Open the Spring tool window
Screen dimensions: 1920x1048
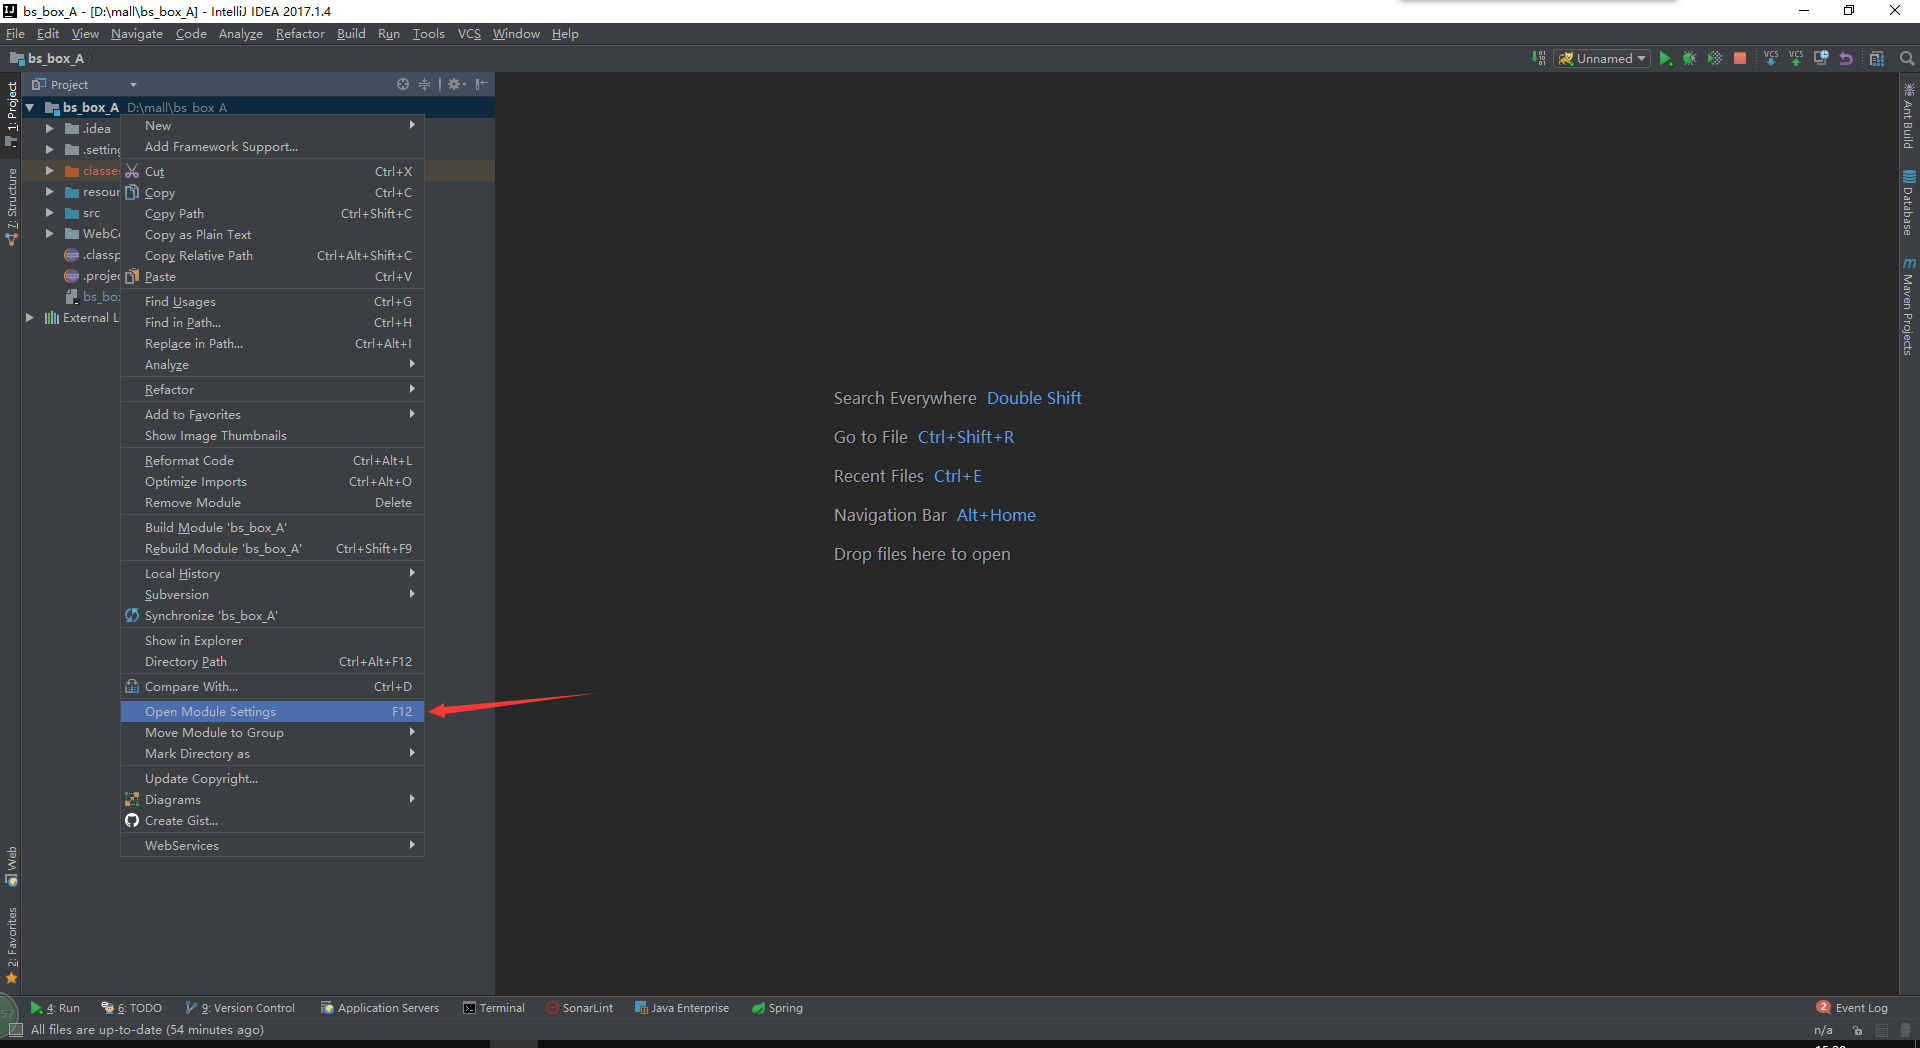point(777,1008)
